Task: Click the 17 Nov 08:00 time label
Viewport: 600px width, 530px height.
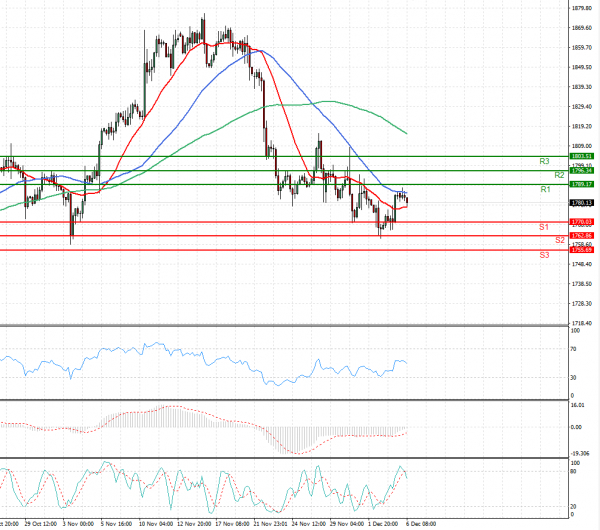Action: [231, 522]
